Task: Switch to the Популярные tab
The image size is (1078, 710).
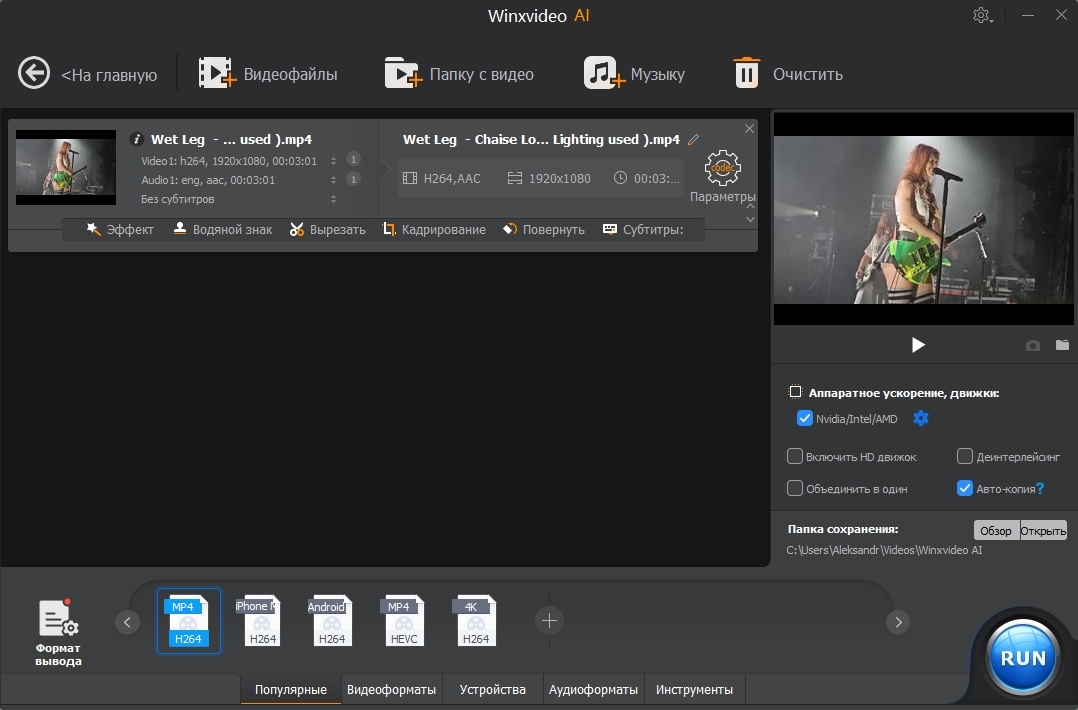Action: 291,689
